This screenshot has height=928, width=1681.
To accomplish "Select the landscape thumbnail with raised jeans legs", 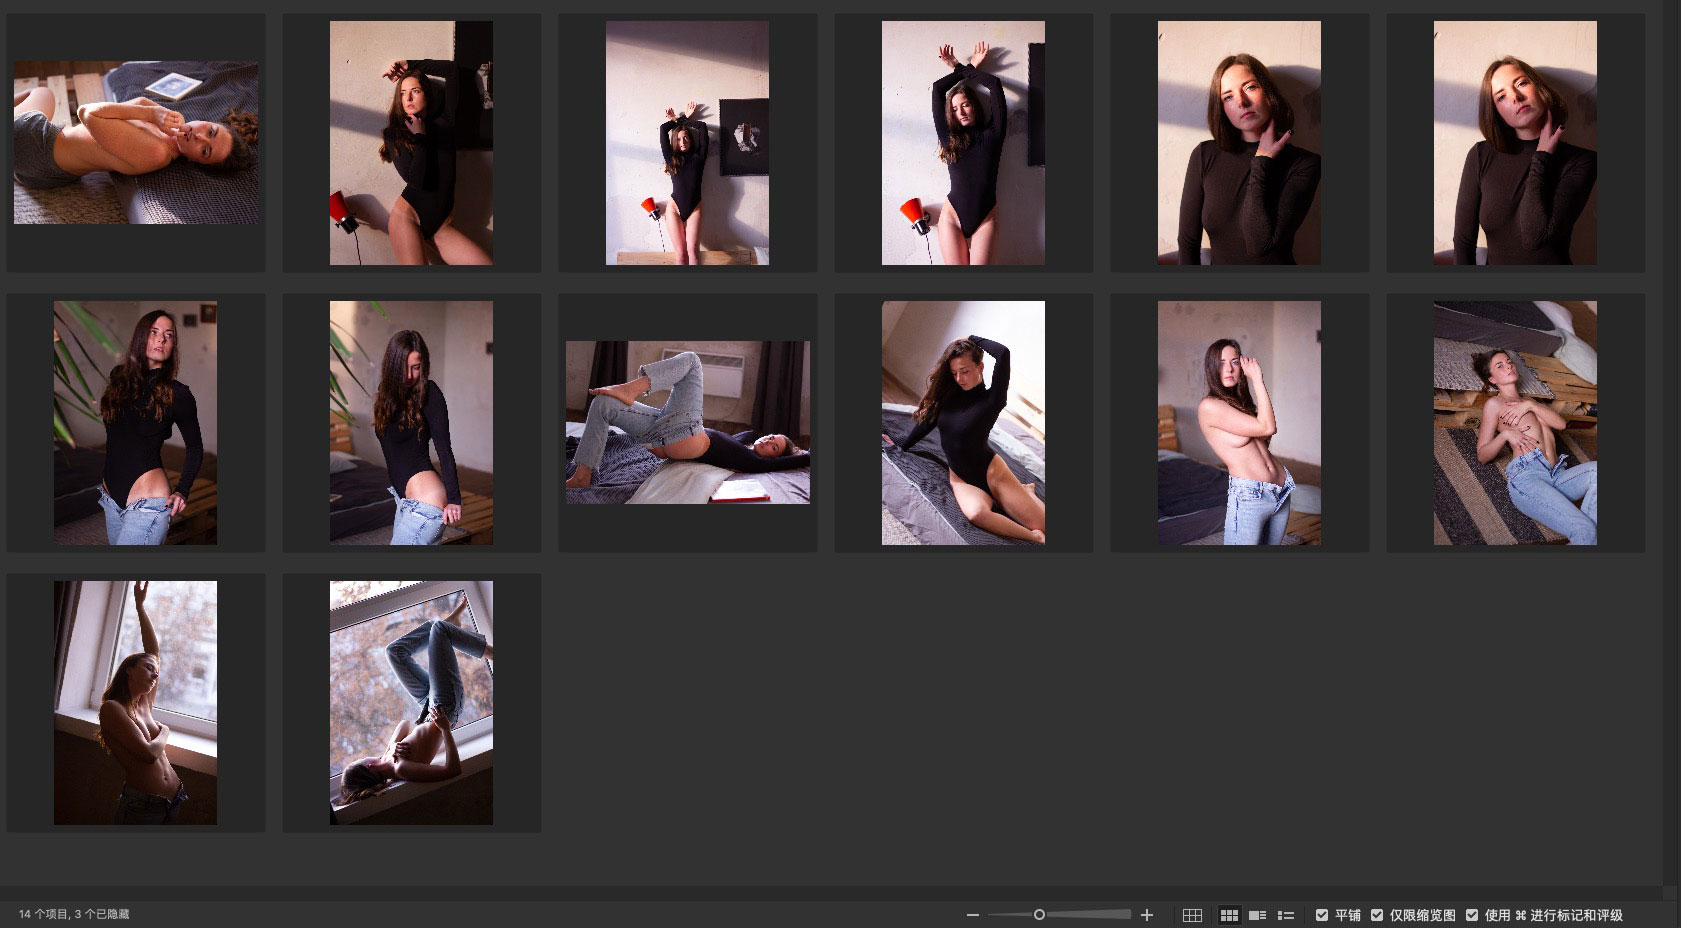I will point(687,422).
